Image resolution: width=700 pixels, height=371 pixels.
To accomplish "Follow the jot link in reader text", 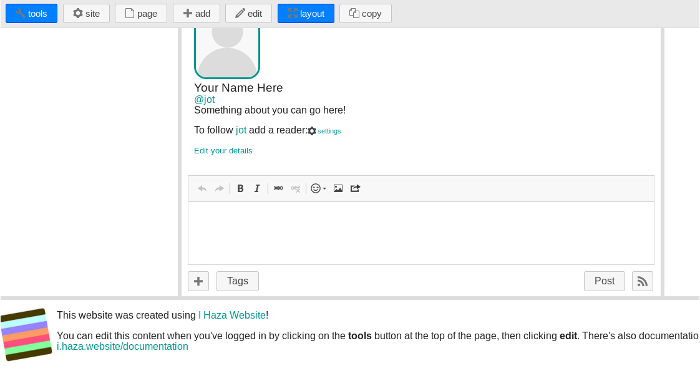I will pyautogui.click(x=241, y=130).
